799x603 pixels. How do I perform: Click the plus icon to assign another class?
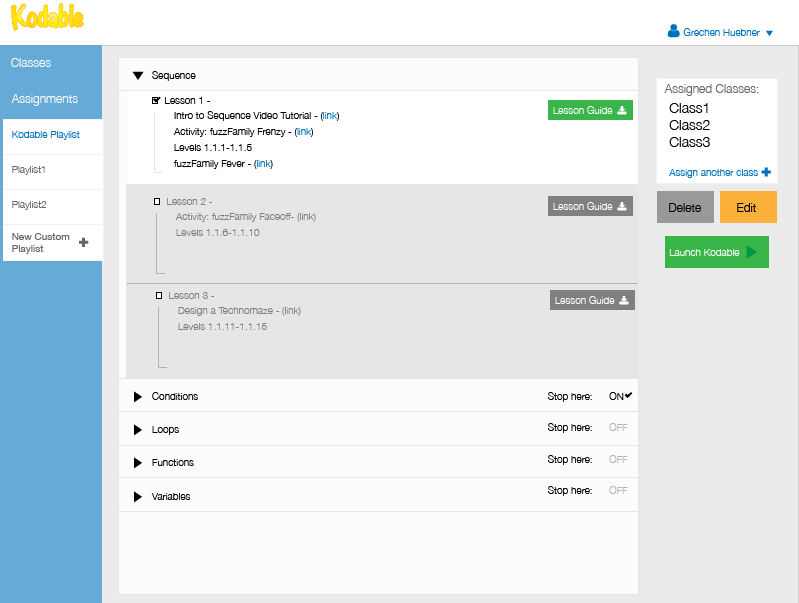[x=766, y=172]
